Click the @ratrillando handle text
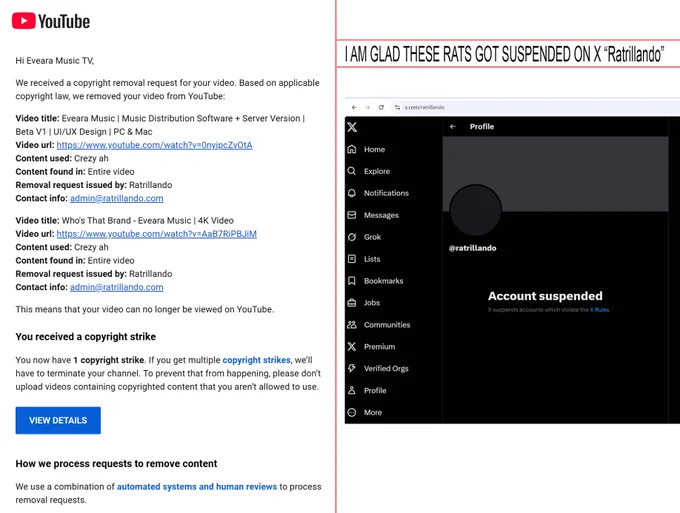The height and width of the screenshot is (513, 680). [473, 248]
